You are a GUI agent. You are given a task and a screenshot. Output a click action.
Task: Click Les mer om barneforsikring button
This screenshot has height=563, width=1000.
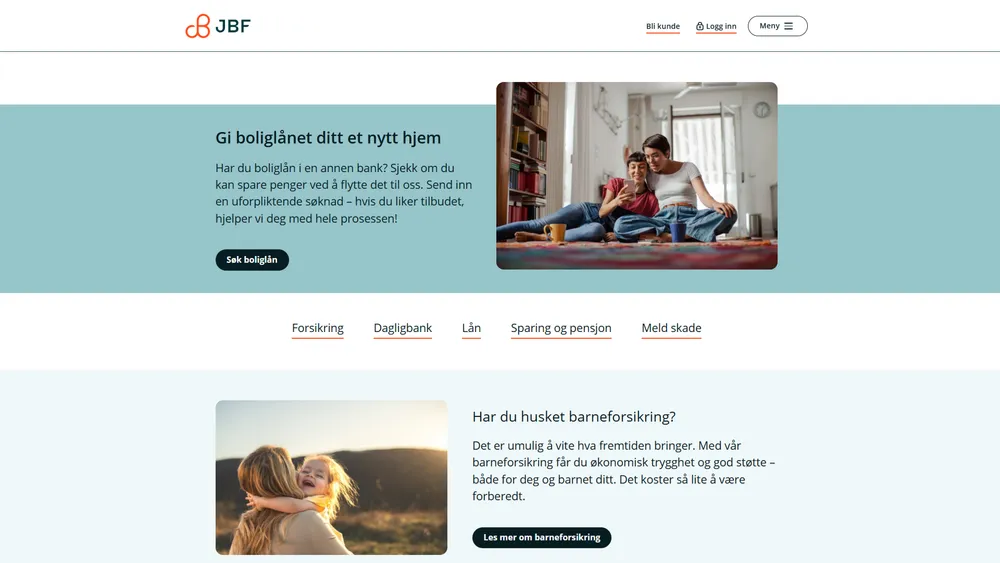pos(541,537)
